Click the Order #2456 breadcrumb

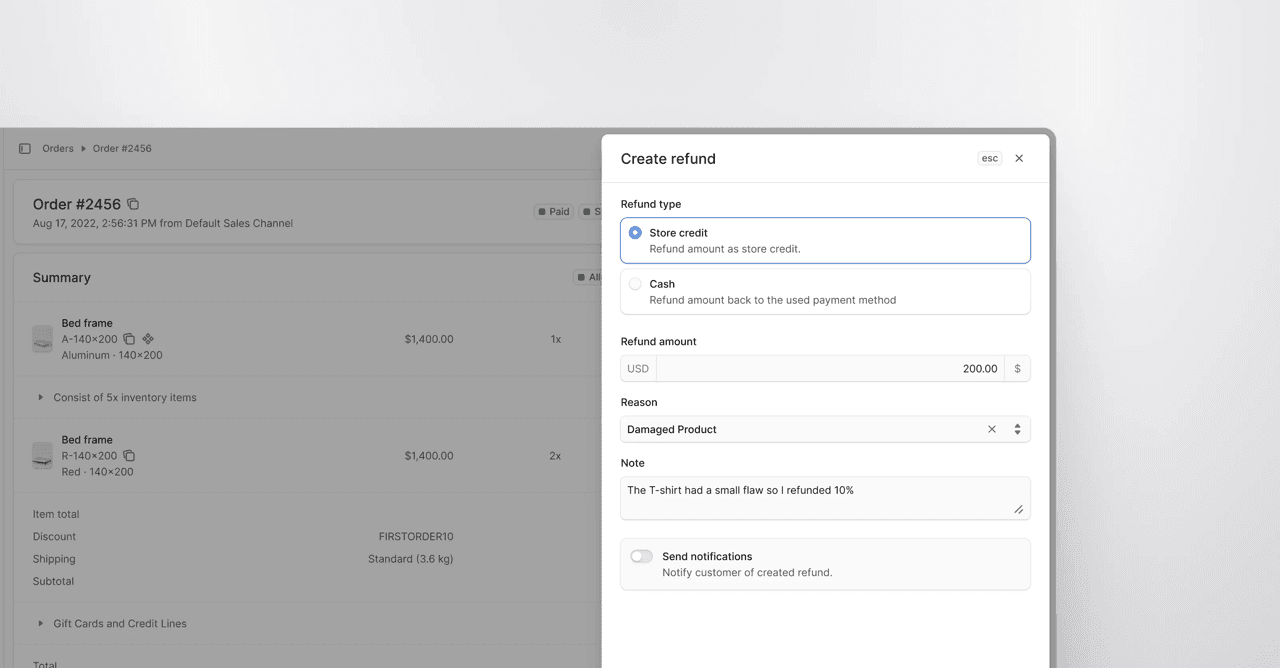pos(122,148)
